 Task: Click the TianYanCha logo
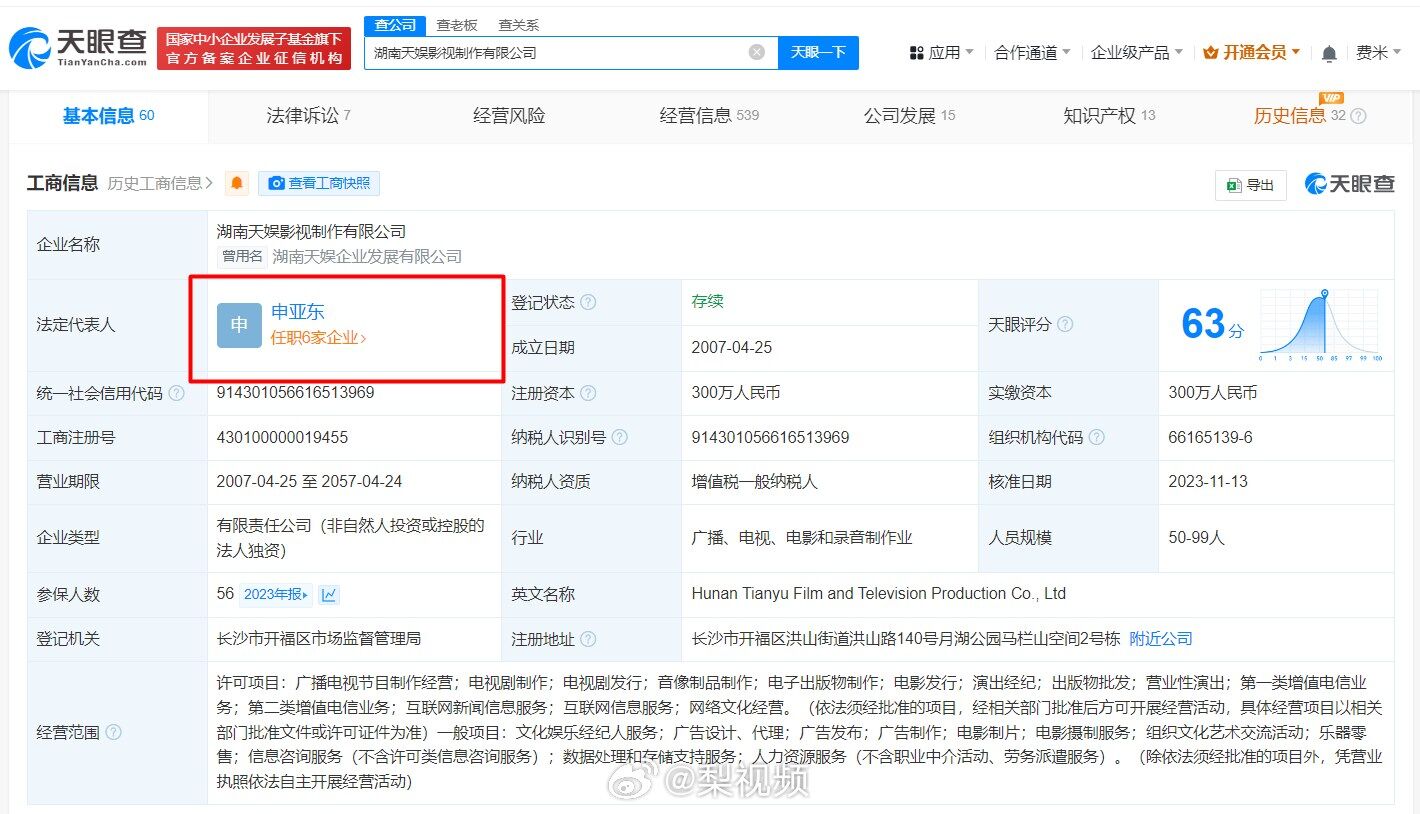[78, 48]
